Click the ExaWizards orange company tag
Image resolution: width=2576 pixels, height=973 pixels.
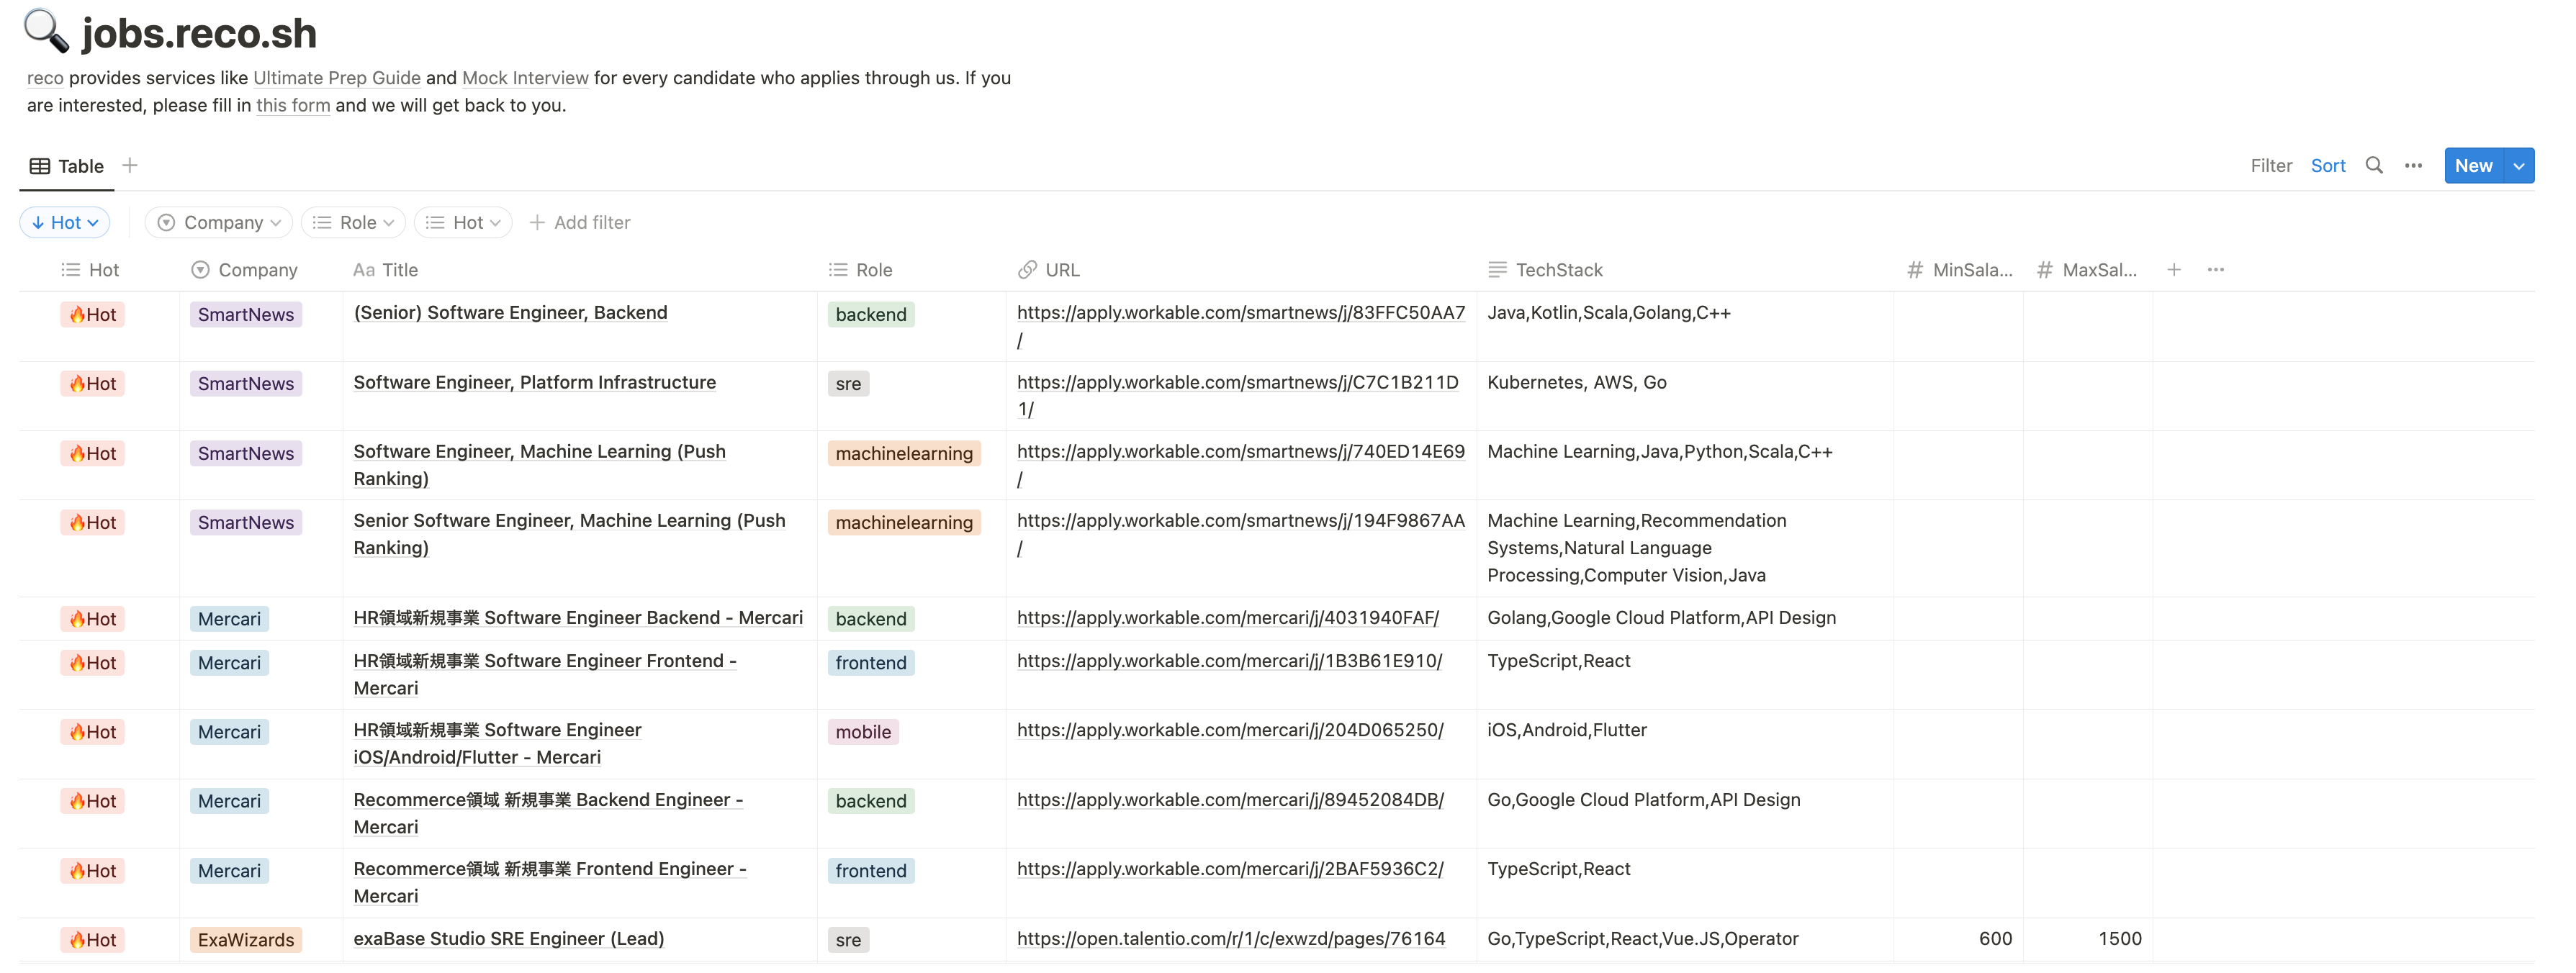(246, 940)
